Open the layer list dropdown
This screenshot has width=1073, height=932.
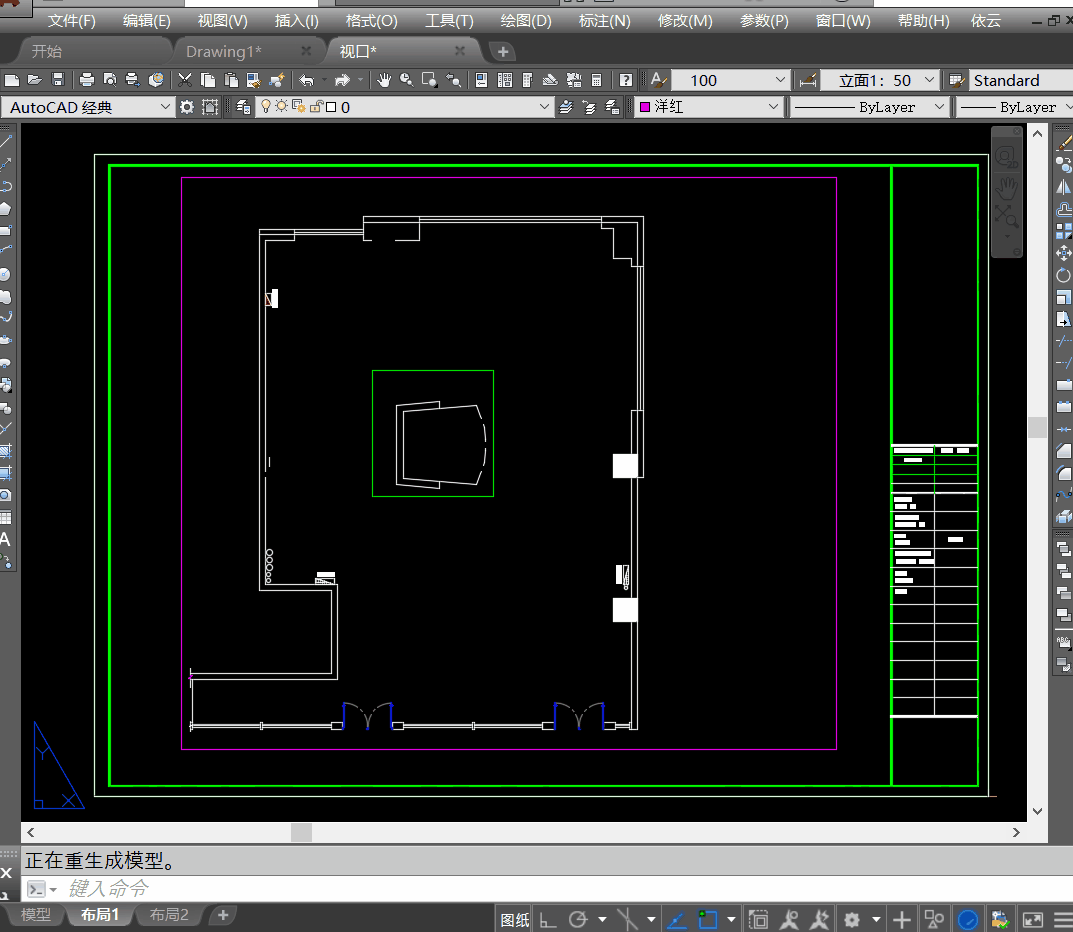tap(404, 107)
